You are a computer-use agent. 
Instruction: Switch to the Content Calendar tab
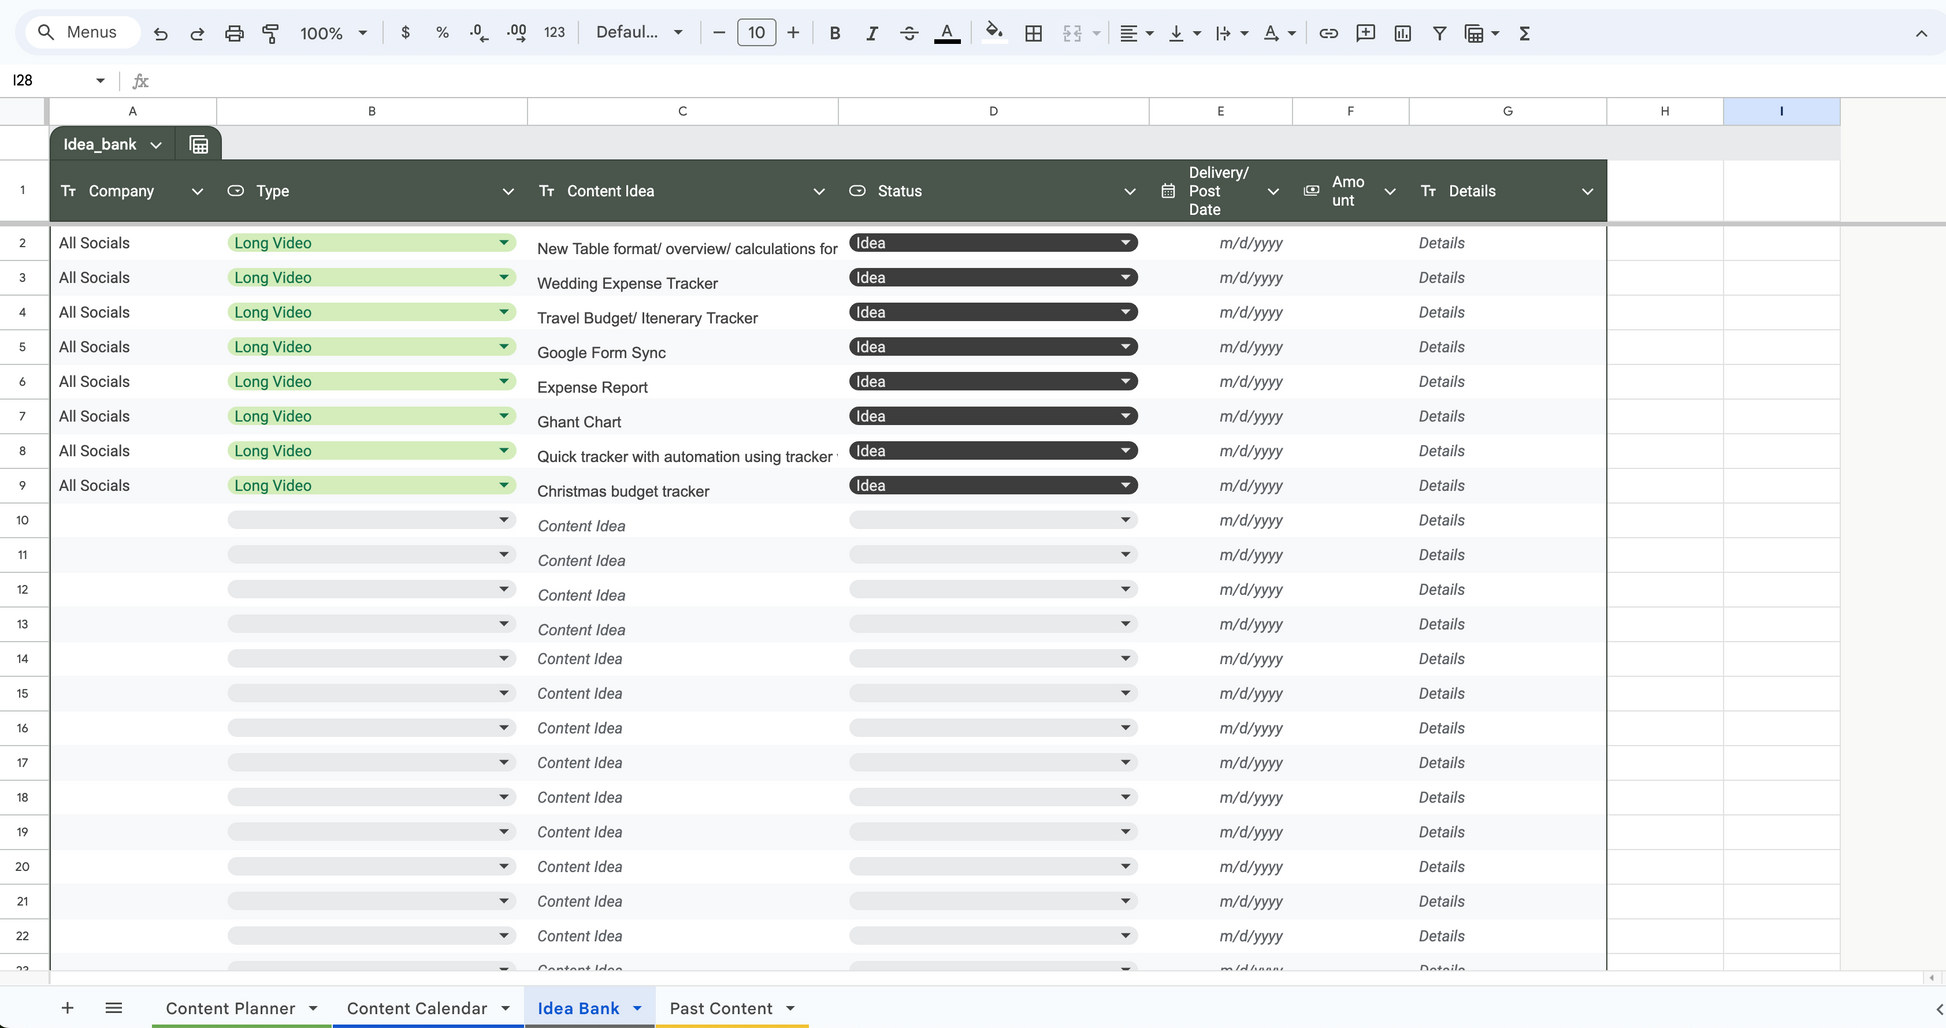tap(416, 1008)
